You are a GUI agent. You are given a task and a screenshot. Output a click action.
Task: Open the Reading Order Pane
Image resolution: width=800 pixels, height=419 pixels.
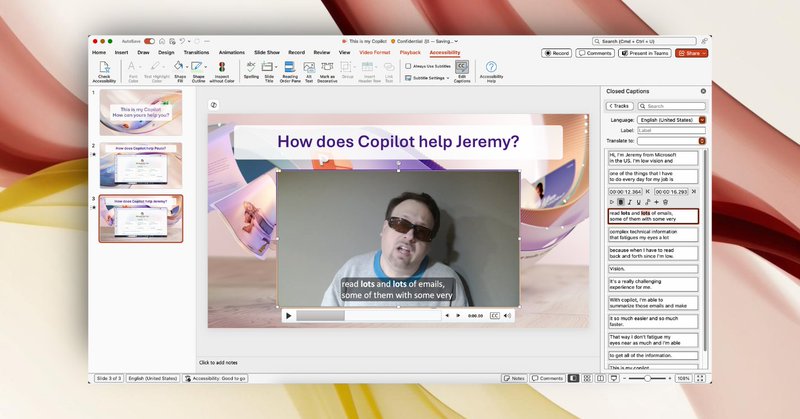290,71
